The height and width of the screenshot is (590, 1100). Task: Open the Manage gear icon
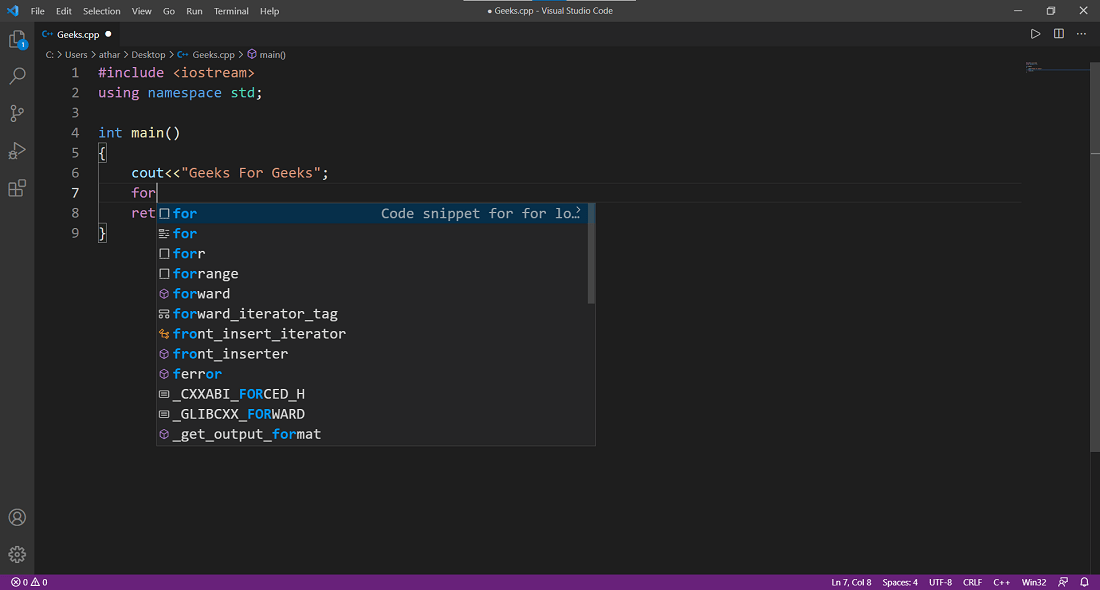coord(17,555)
